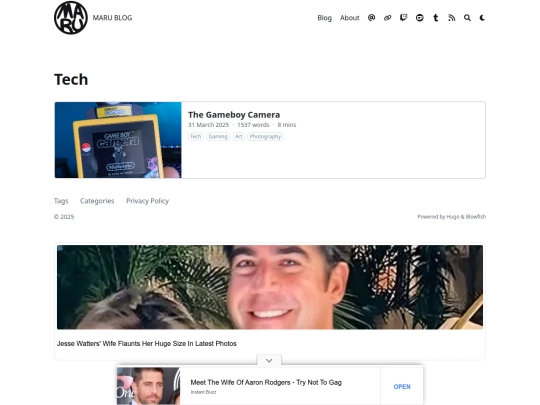
Task: Click the Tech page heading
Action: click(71, 80)
